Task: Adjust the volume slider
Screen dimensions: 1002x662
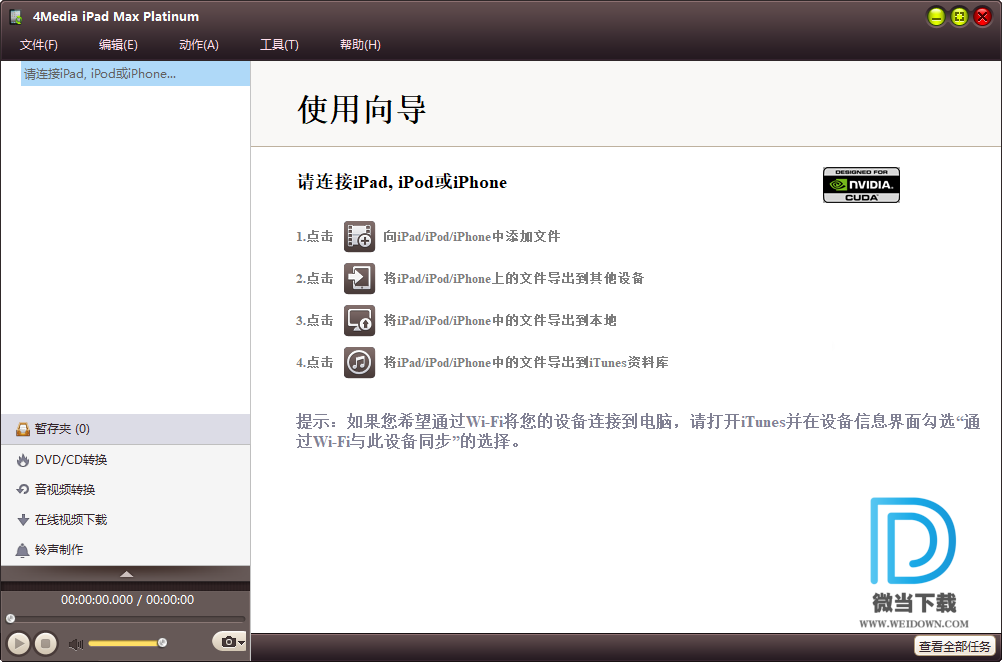Action: click(x=127, y=643)
